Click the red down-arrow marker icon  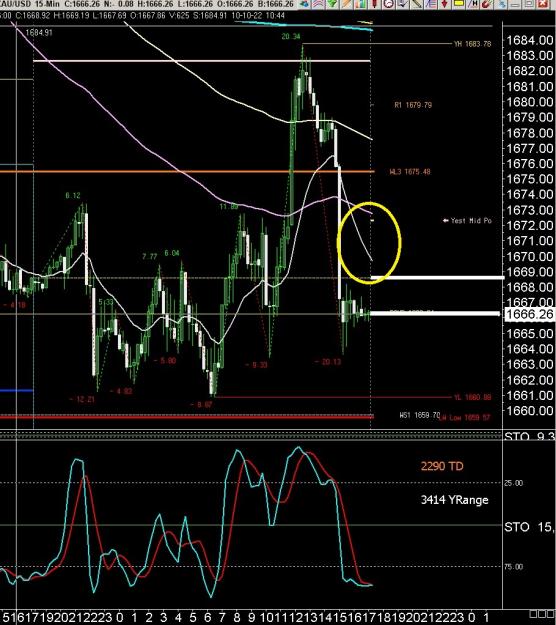click(x=444, y=4)
